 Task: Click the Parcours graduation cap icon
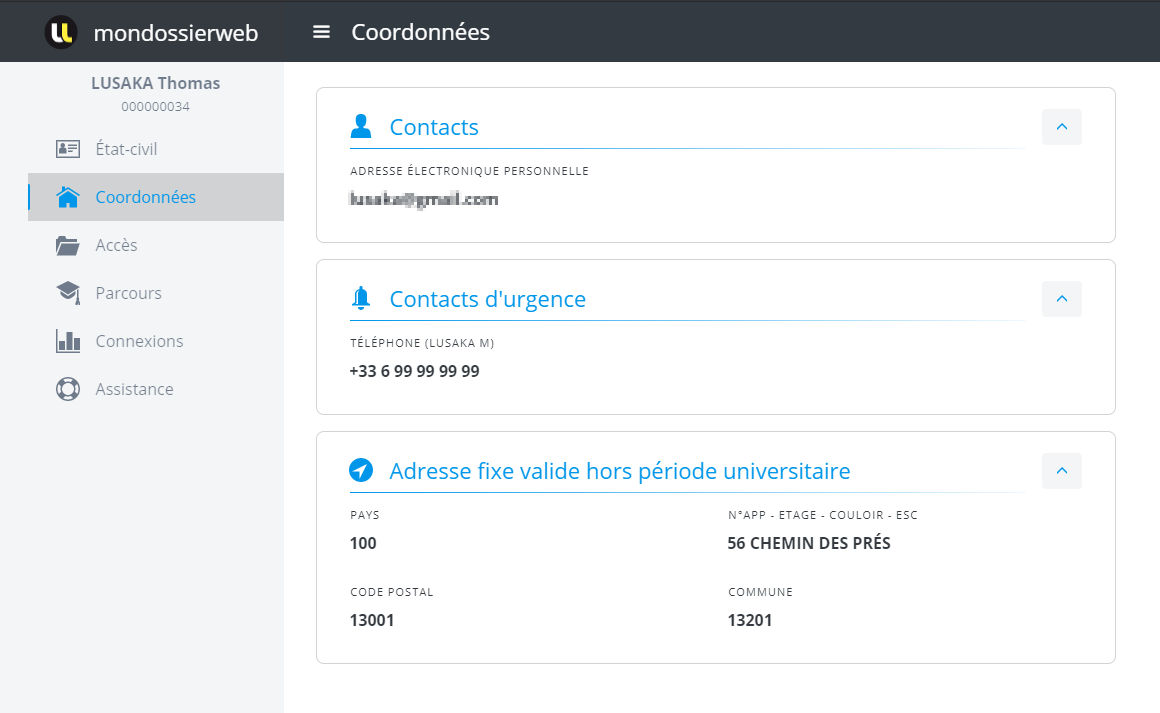[x=68, y=293]
